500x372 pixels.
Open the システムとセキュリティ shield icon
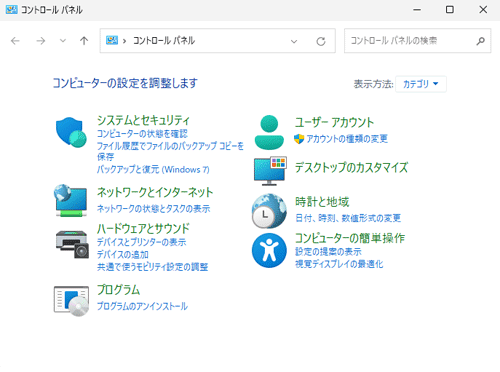(x=71, y=132)
